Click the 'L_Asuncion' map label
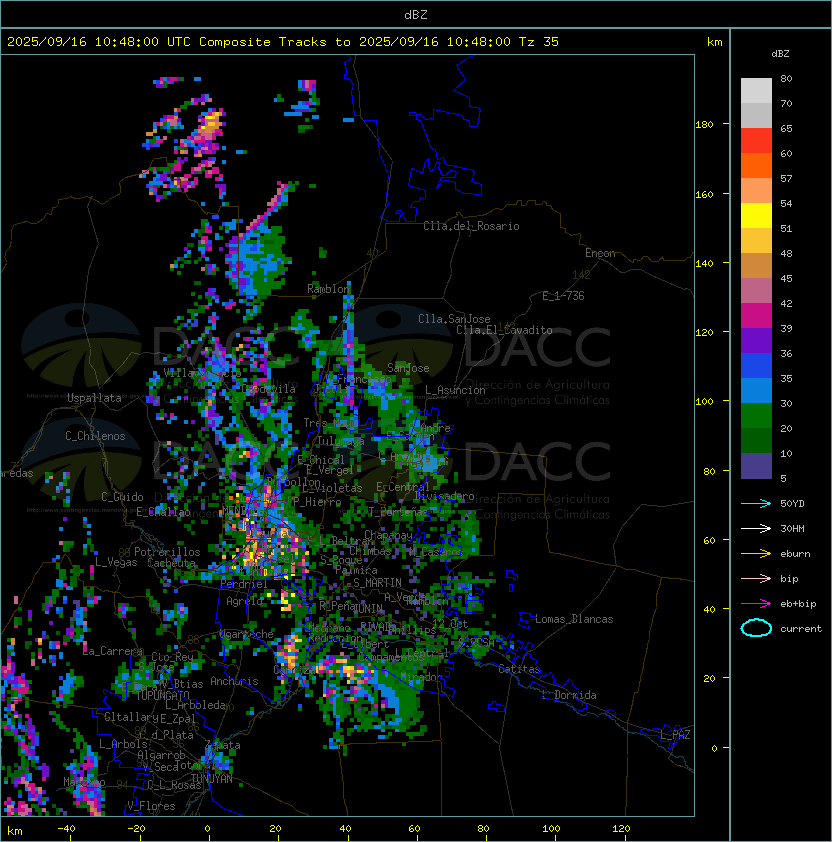The image size is (832, 842). click(455, 390)
